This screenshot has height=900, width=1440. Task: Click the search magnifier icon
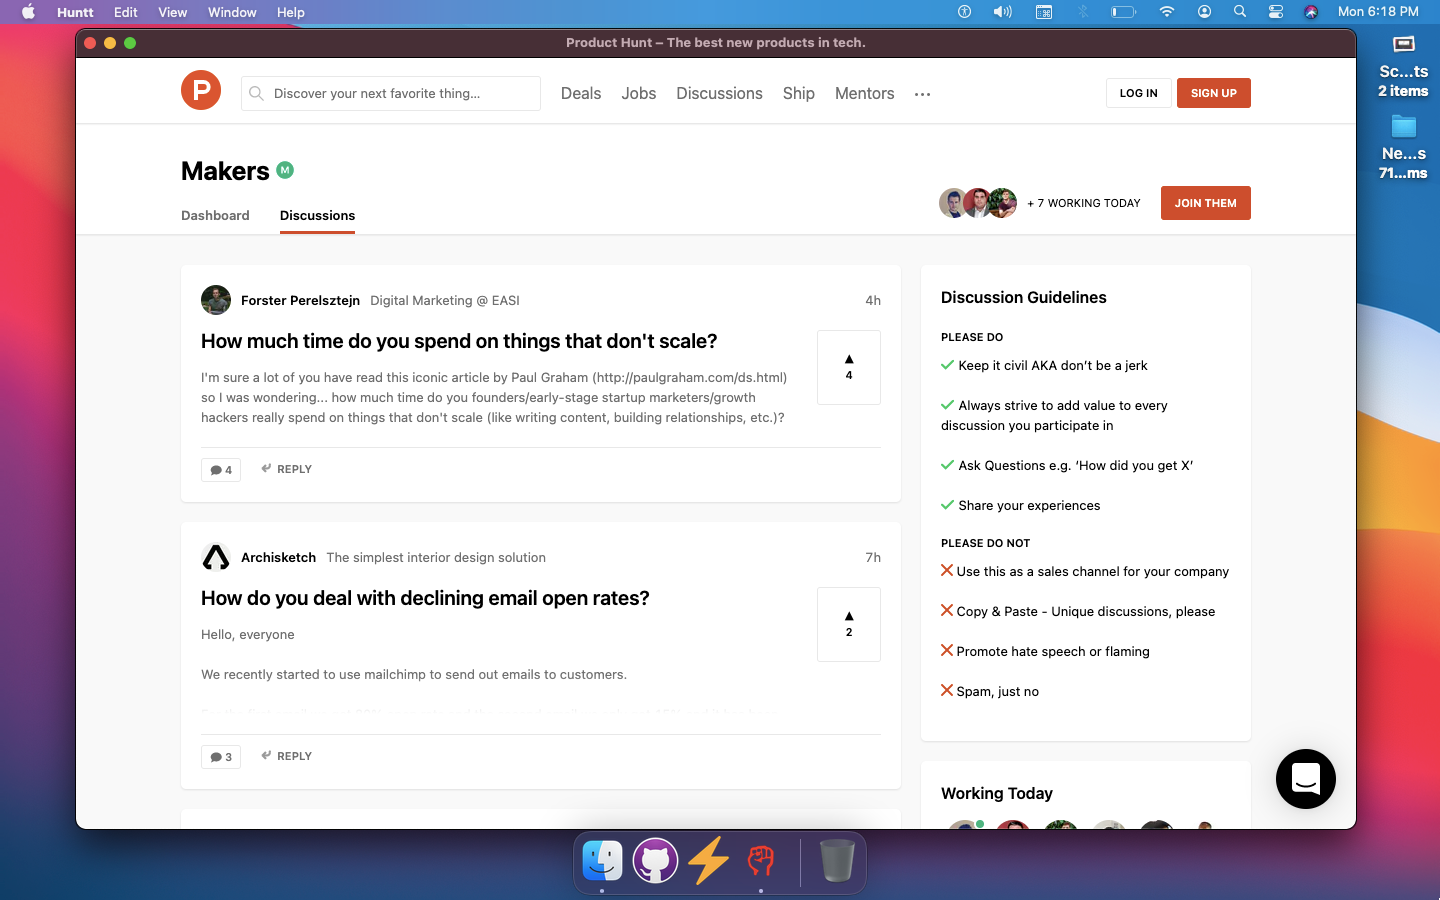tap(256, 93)
